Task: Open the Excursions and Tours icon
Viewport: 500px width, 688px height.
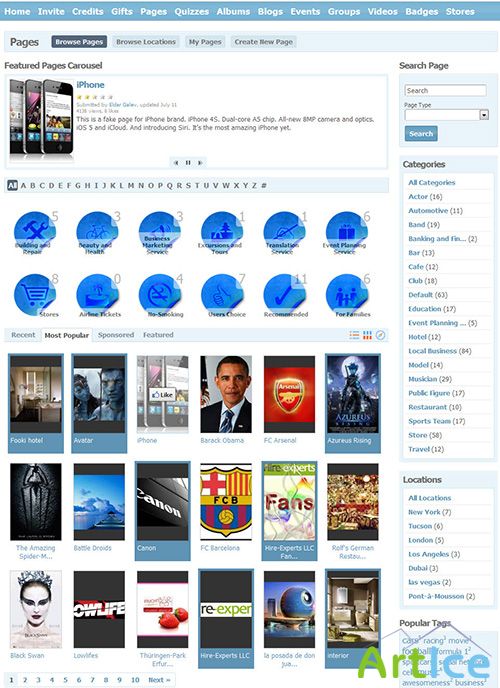Action: (x=221, y=233)
